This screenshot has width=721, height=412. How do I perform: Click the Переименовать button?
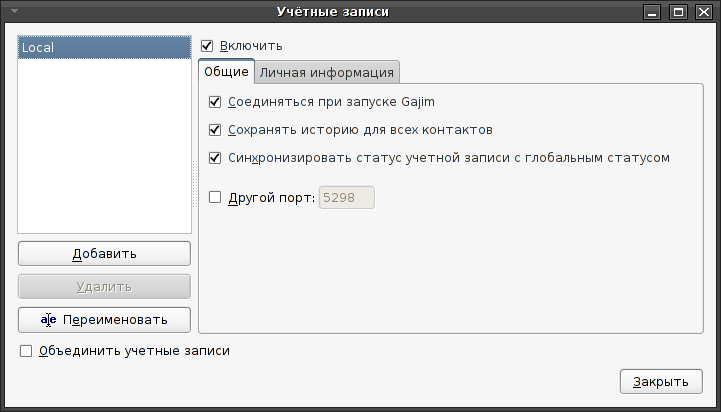click(104, 320)
